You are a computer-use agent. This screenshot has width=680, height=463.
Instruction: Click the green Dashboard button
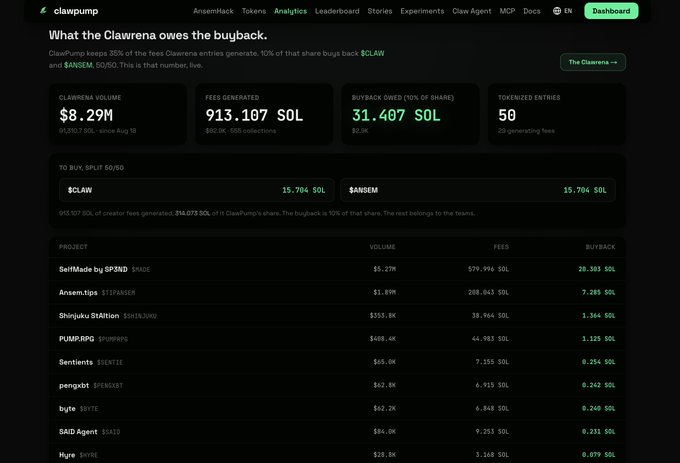[x=611, y=11]
